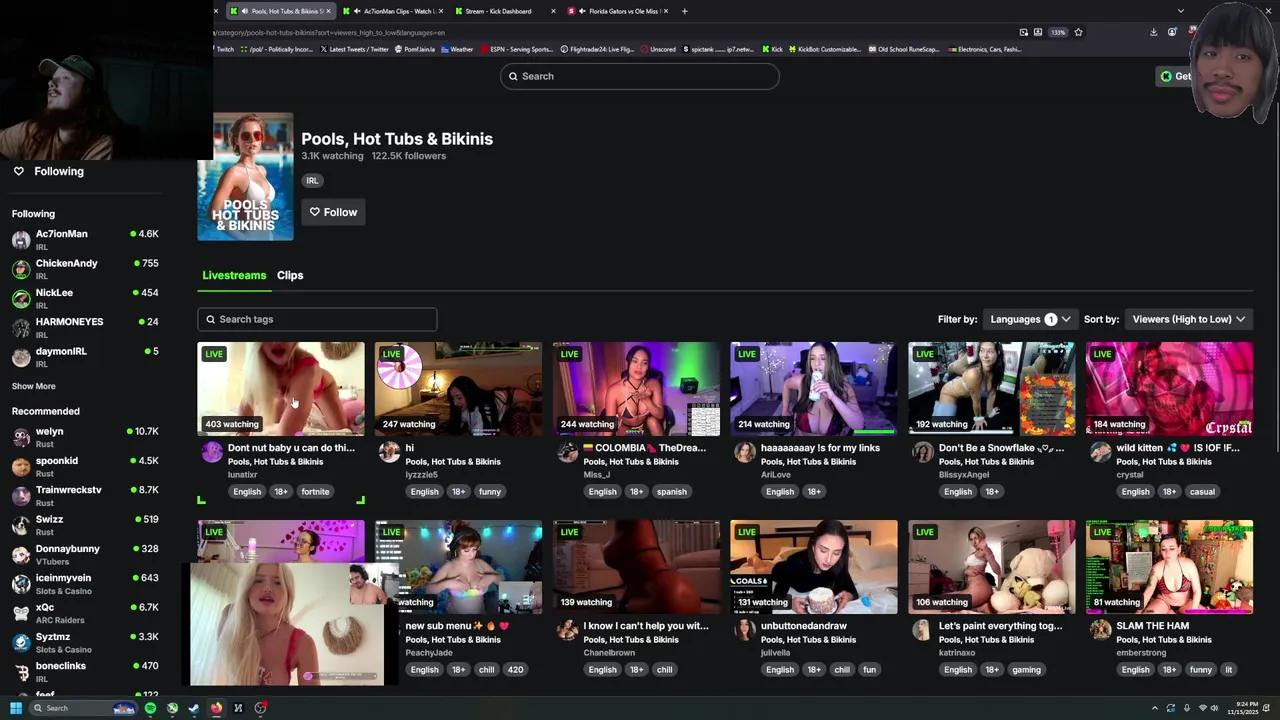
Task: Open crystal's streamer avatar
Action: click(1100, 453)
